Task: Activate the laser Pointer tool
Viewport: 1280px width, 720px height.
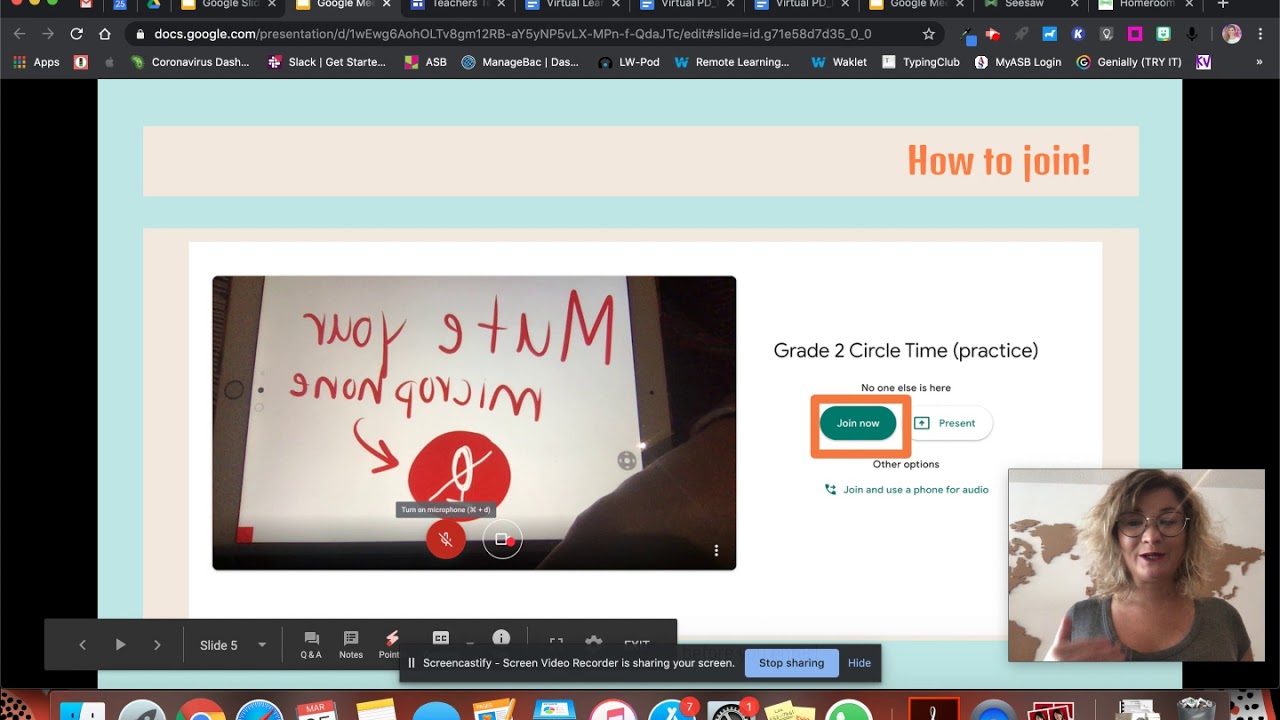Action: (391, 645)
